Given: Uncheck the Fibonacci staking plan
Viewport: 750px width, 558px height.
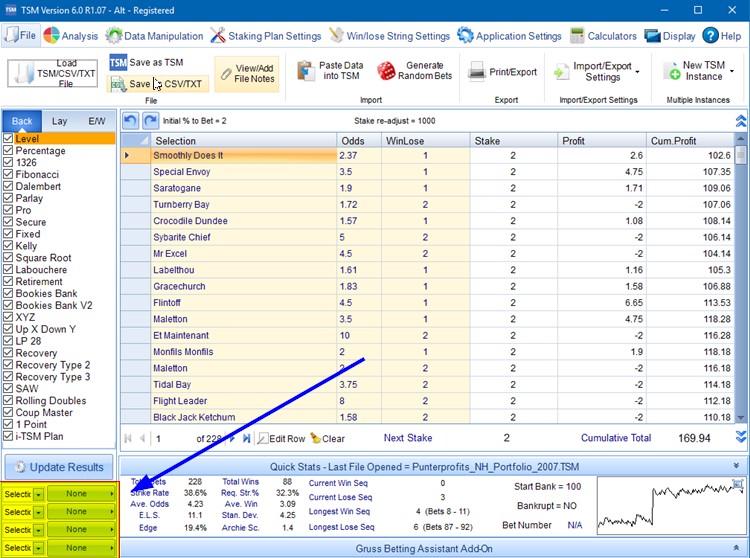Looking at the screenshot, I should click(9, 174).
